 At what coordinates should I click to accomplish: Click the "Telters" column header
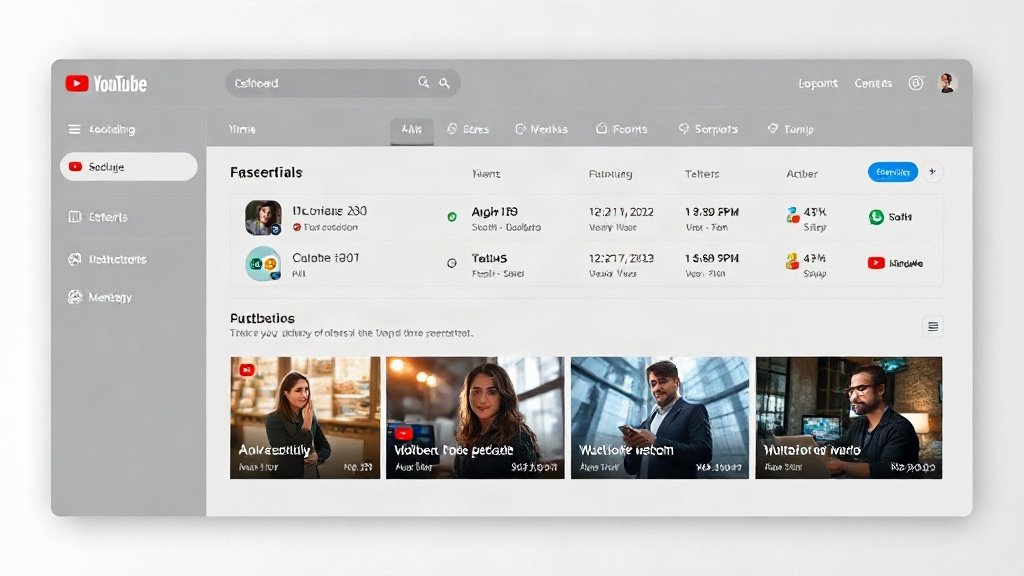point(702,174)
